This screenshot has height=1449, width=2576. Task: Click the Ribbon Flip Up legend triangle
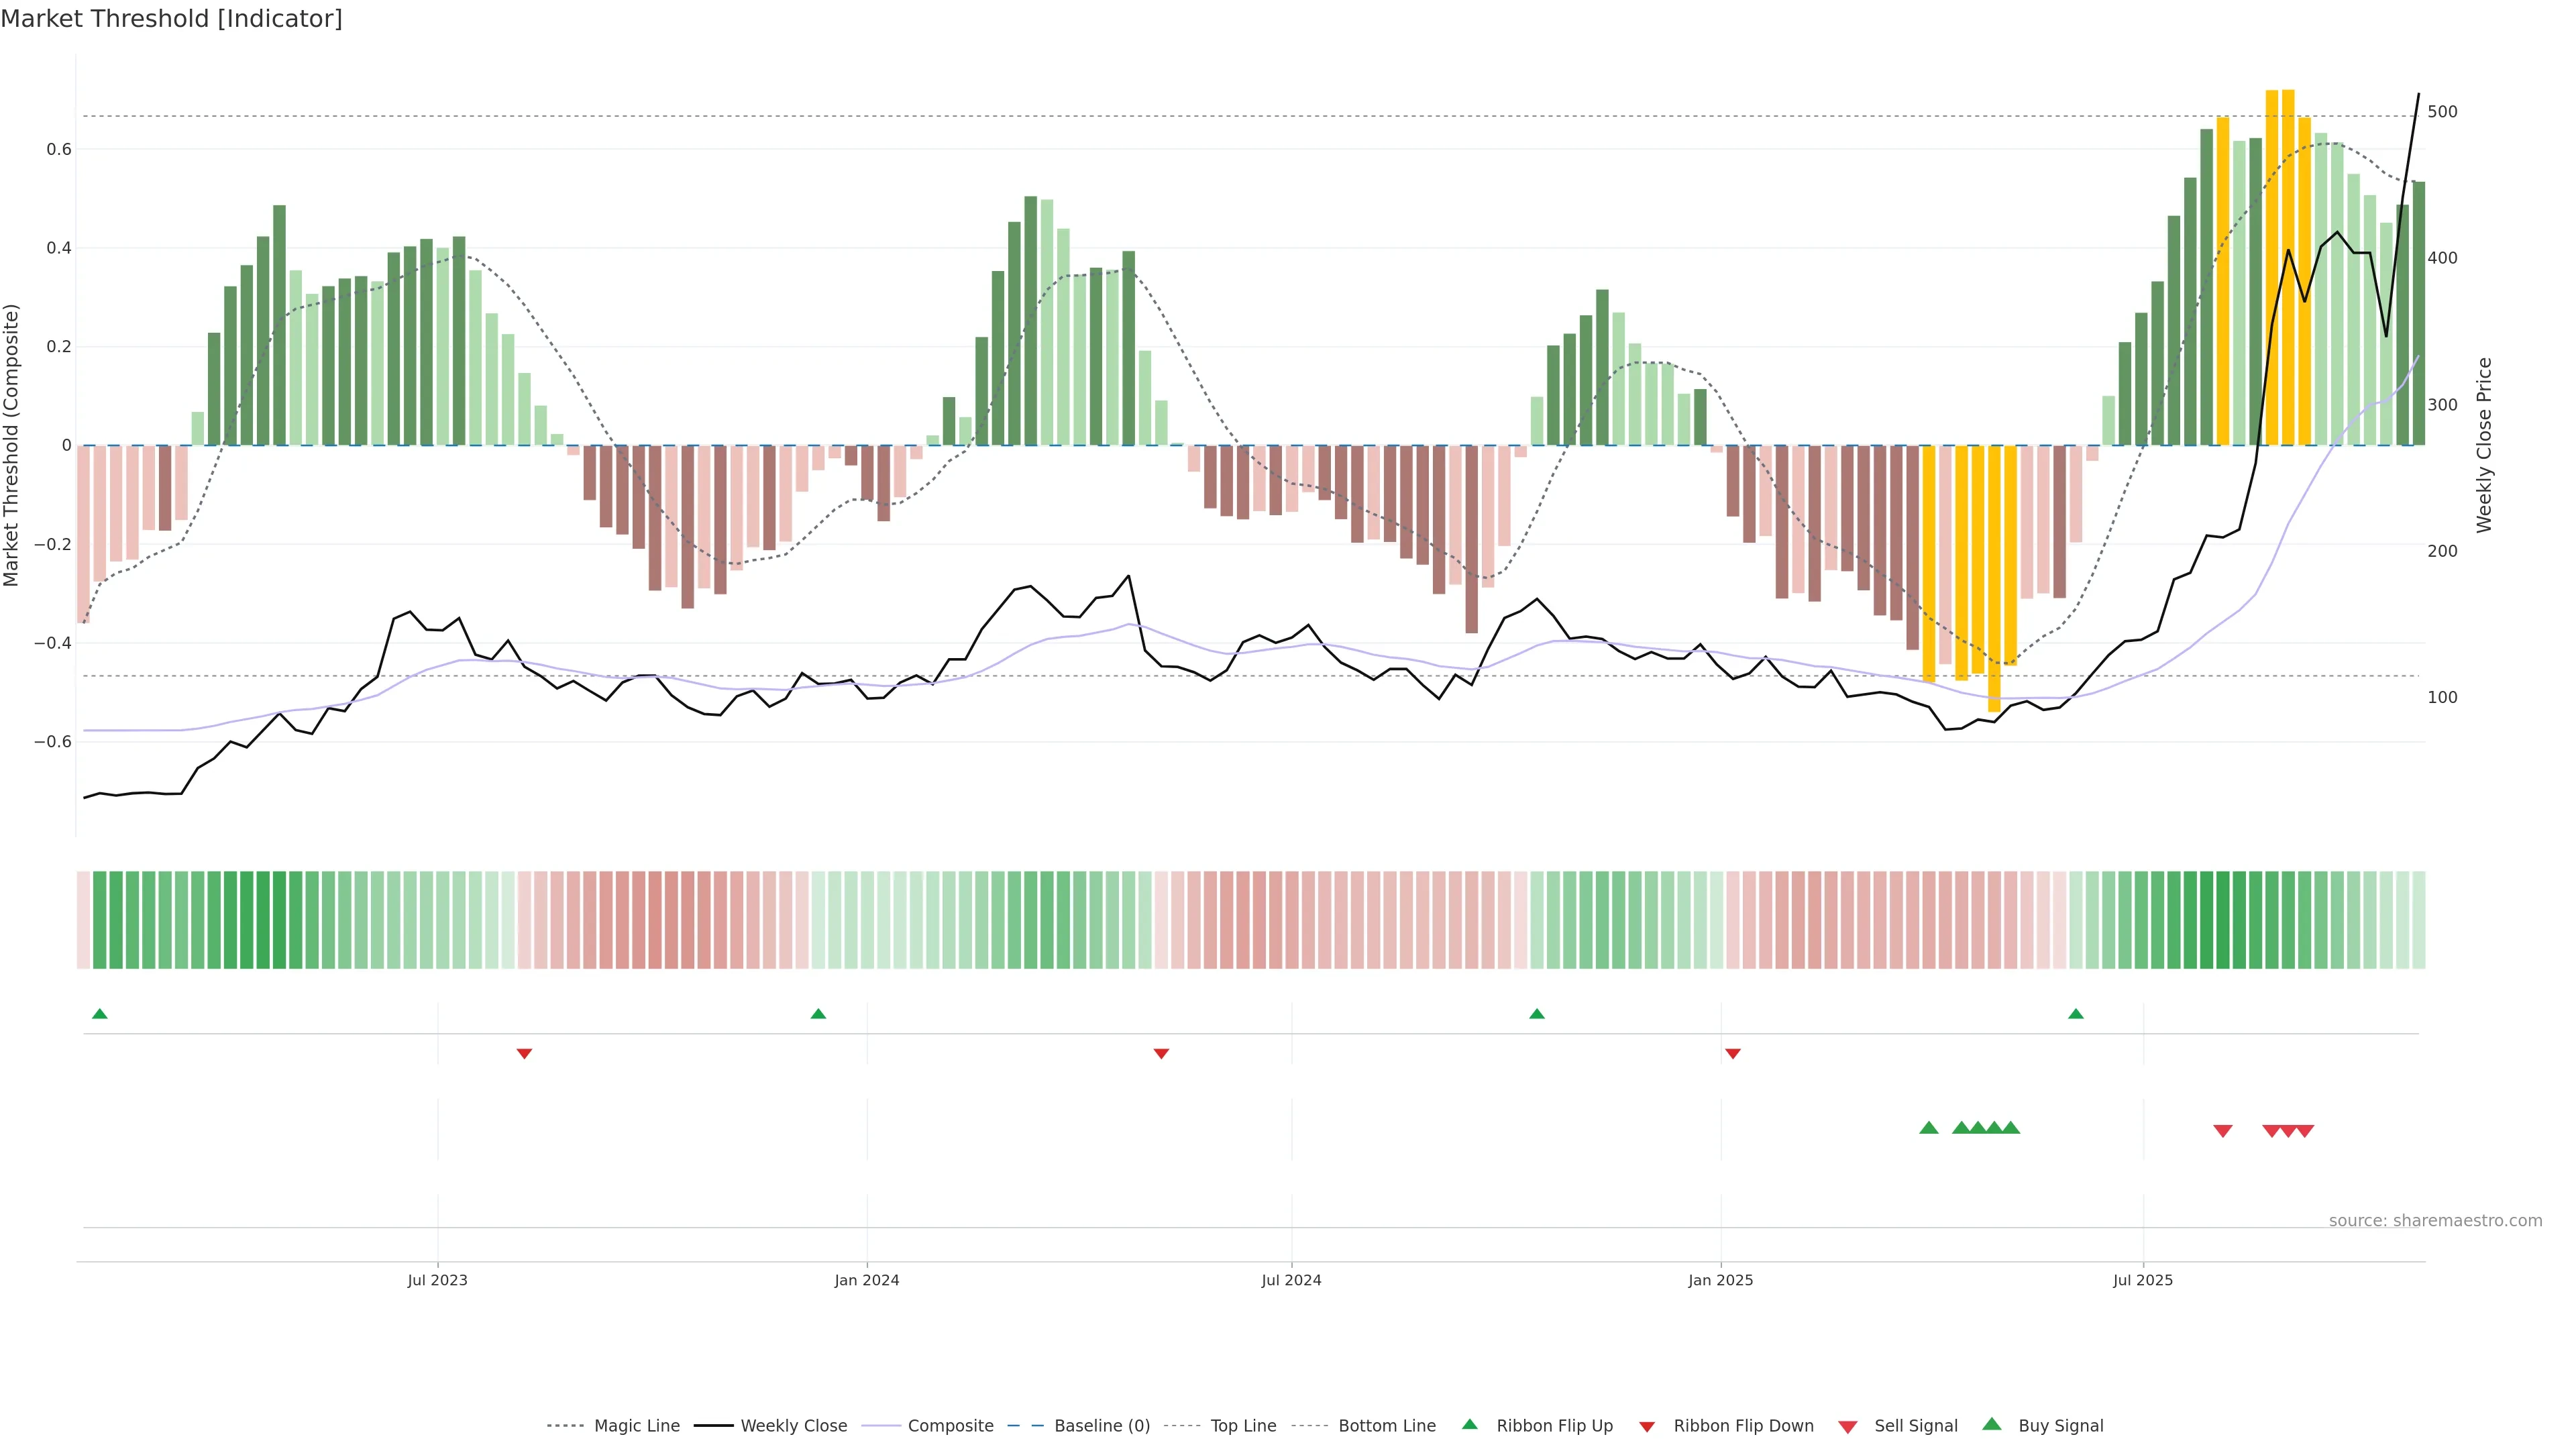click(1469, 1424)
